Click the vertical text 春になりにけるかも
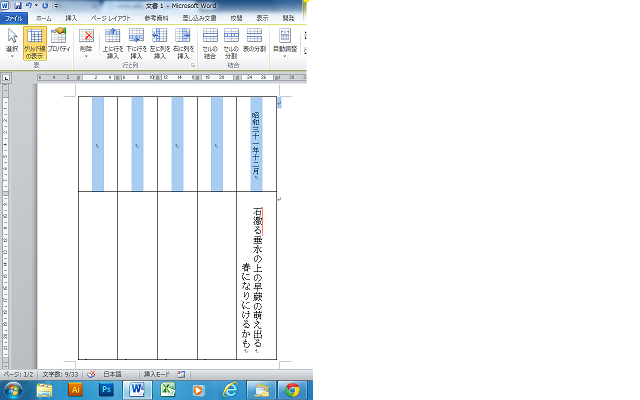Image resolution: width=640 pixels, height=400 pixels. (246, 307)
